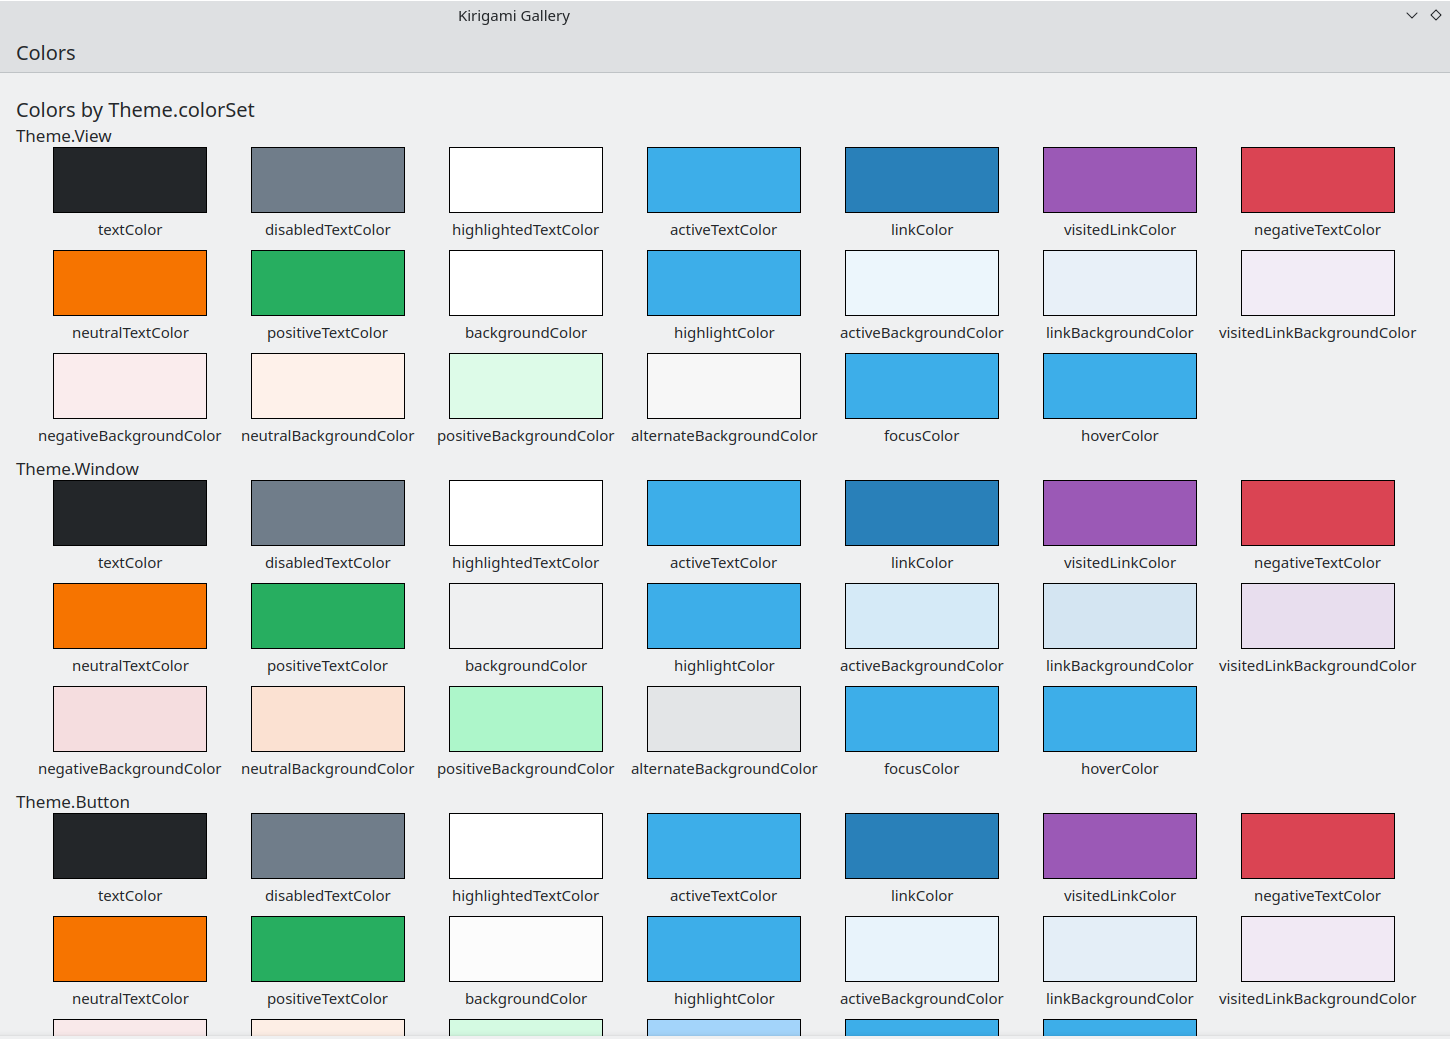Click the Theme.Window section heading
This screenshot has width=1450, height=1039.
coord(77,469)
